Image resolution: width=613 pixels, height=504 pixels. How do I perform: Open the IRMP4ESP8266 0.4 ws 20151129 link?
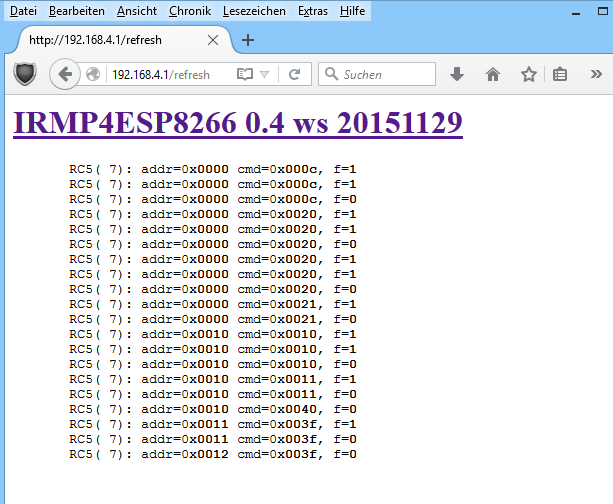click(238, 123)
